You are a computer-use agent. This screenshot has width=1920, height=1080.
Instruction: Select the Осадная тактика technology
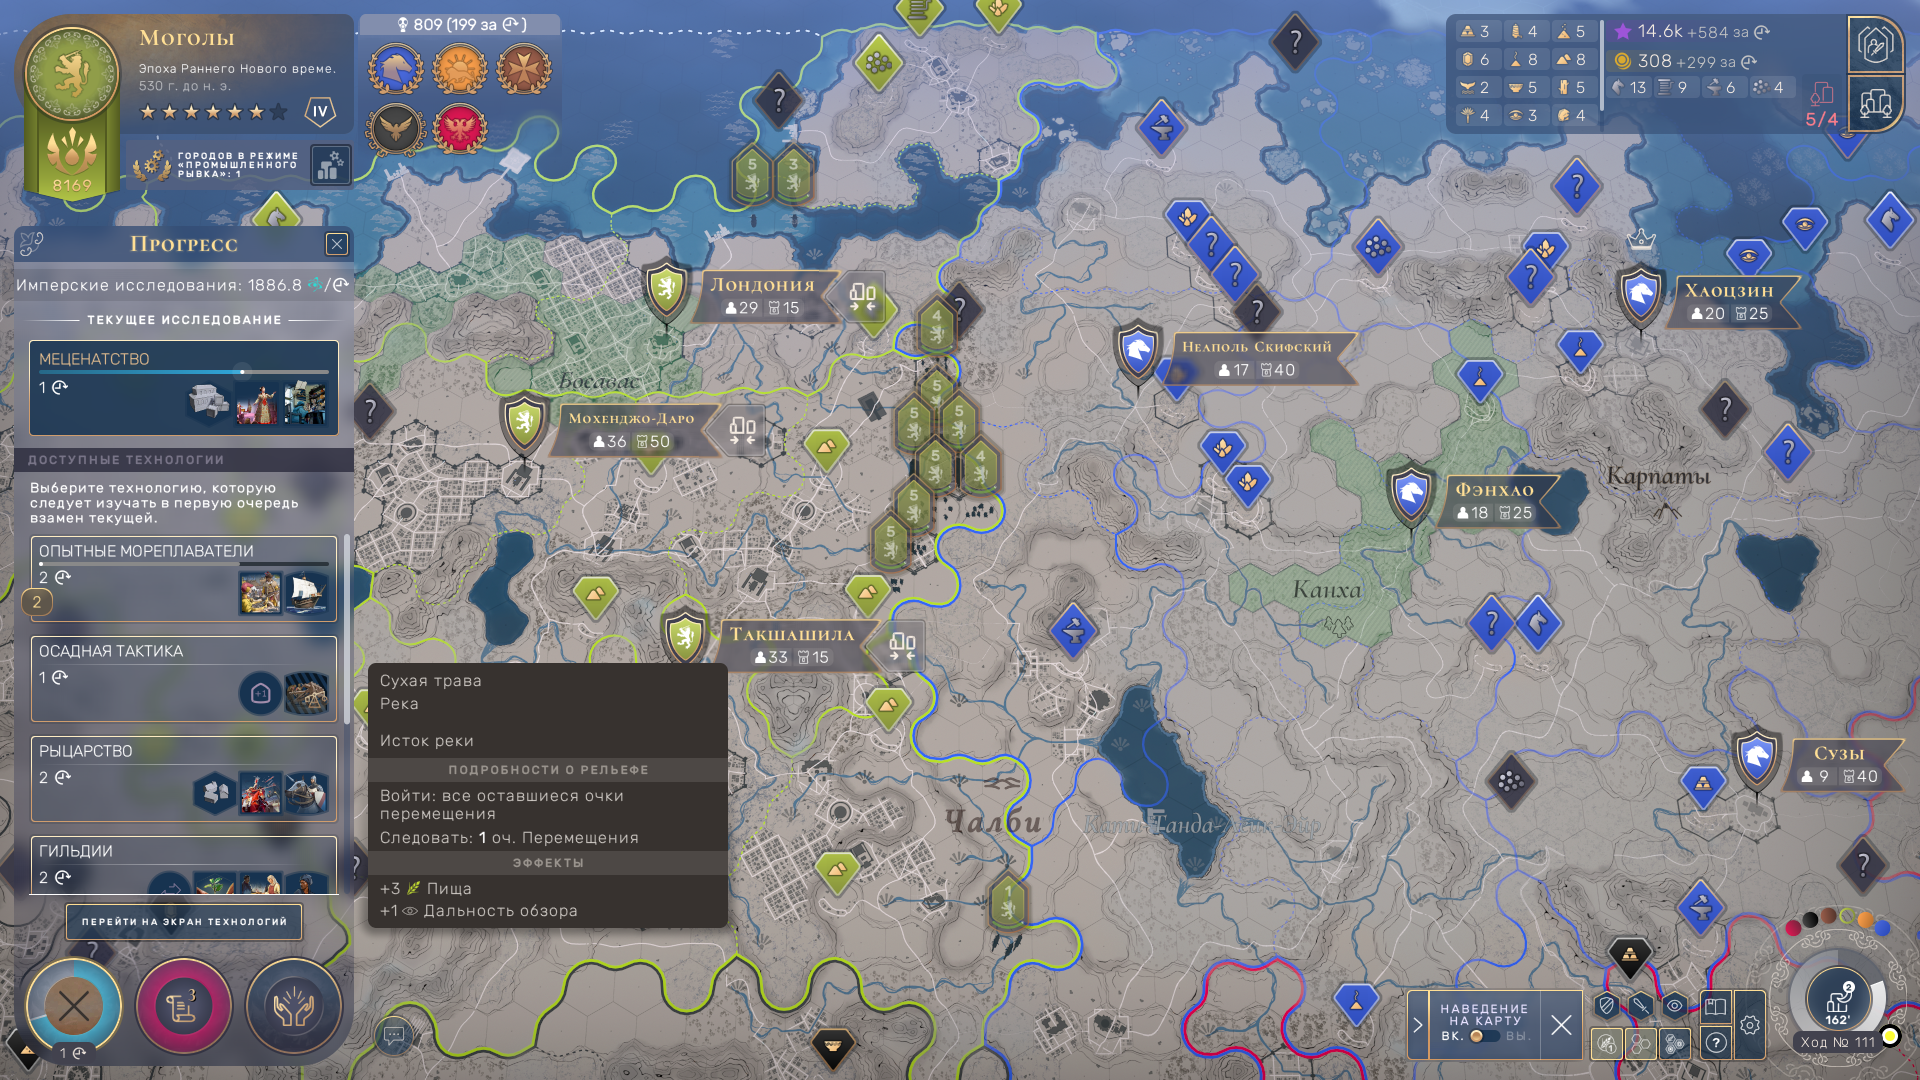184,679
